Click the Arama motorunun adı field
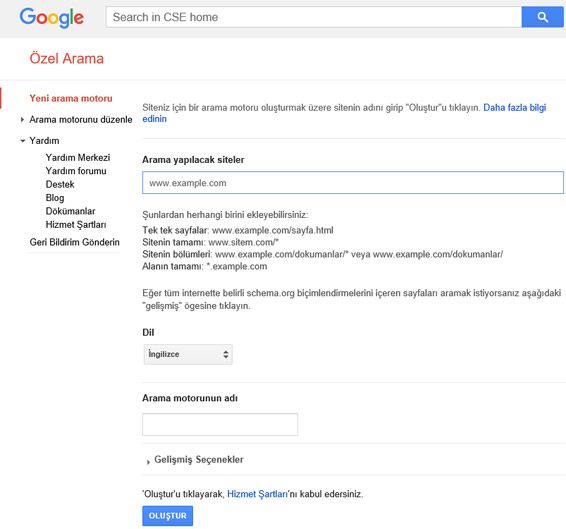Screen dimensions: 566x529 [220, 424]
